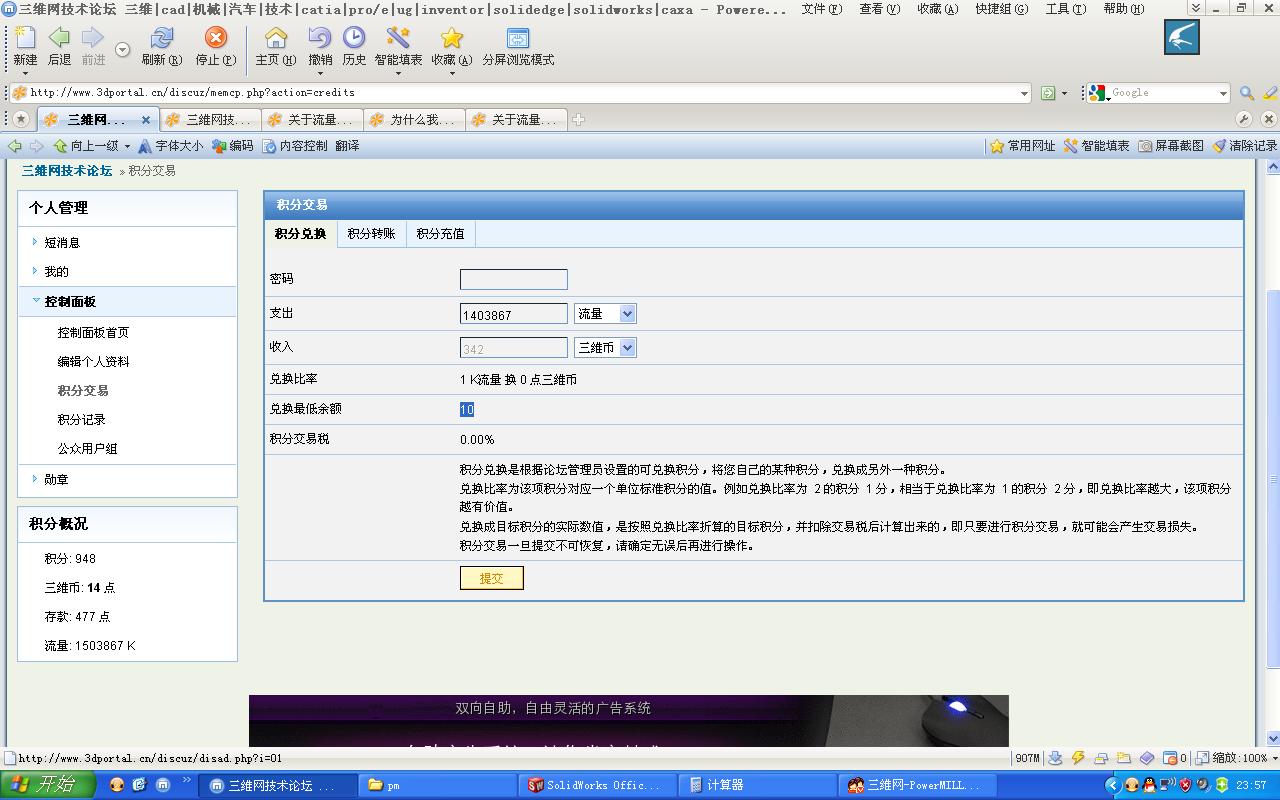Image resolution: width=1280 pixels, height=800 pixels.
Task: Switch to 为什么我 browser tab
Action: point(415,120)
